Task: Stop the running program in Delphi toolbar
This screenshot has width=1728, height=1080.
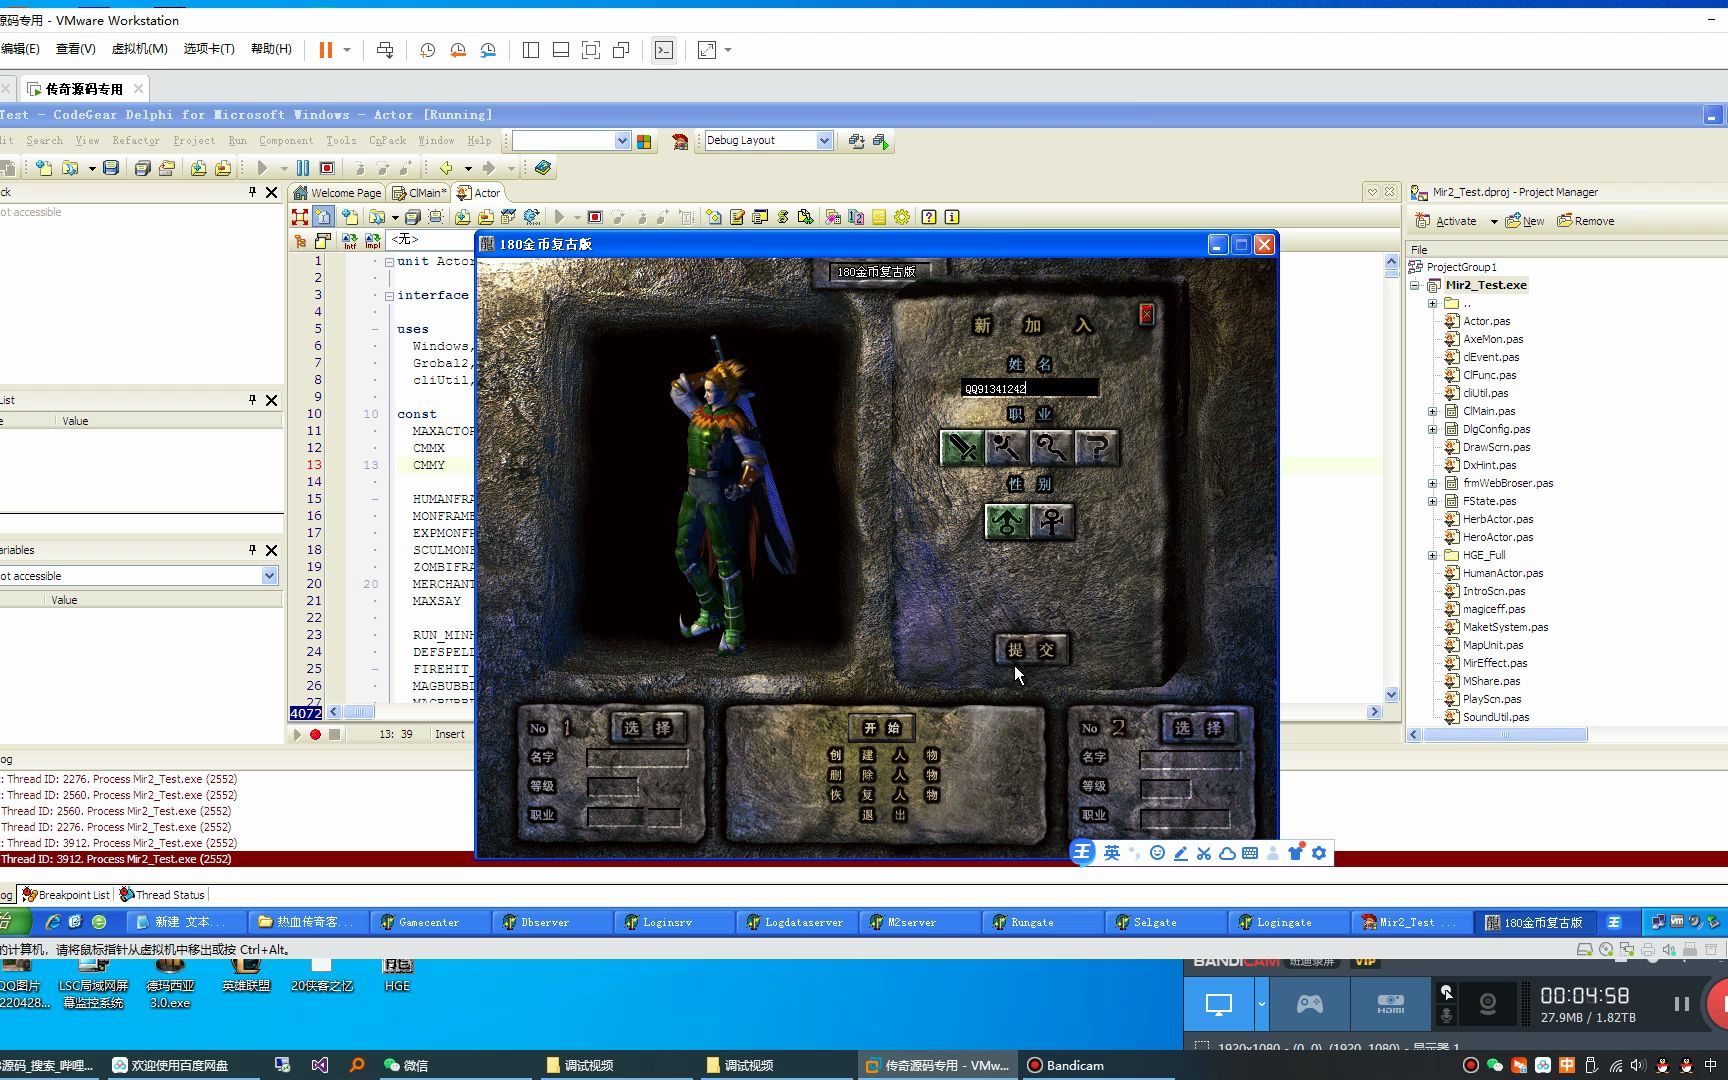Action: 326,168
